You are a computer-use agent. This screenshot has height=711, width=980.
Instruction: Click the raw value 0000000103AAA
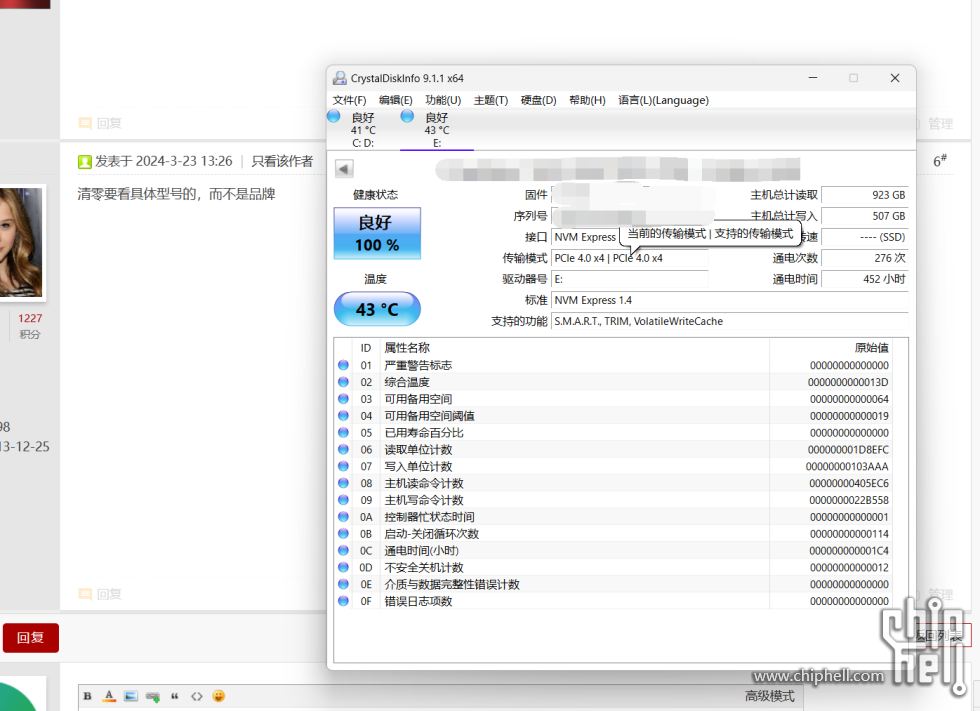847,467
